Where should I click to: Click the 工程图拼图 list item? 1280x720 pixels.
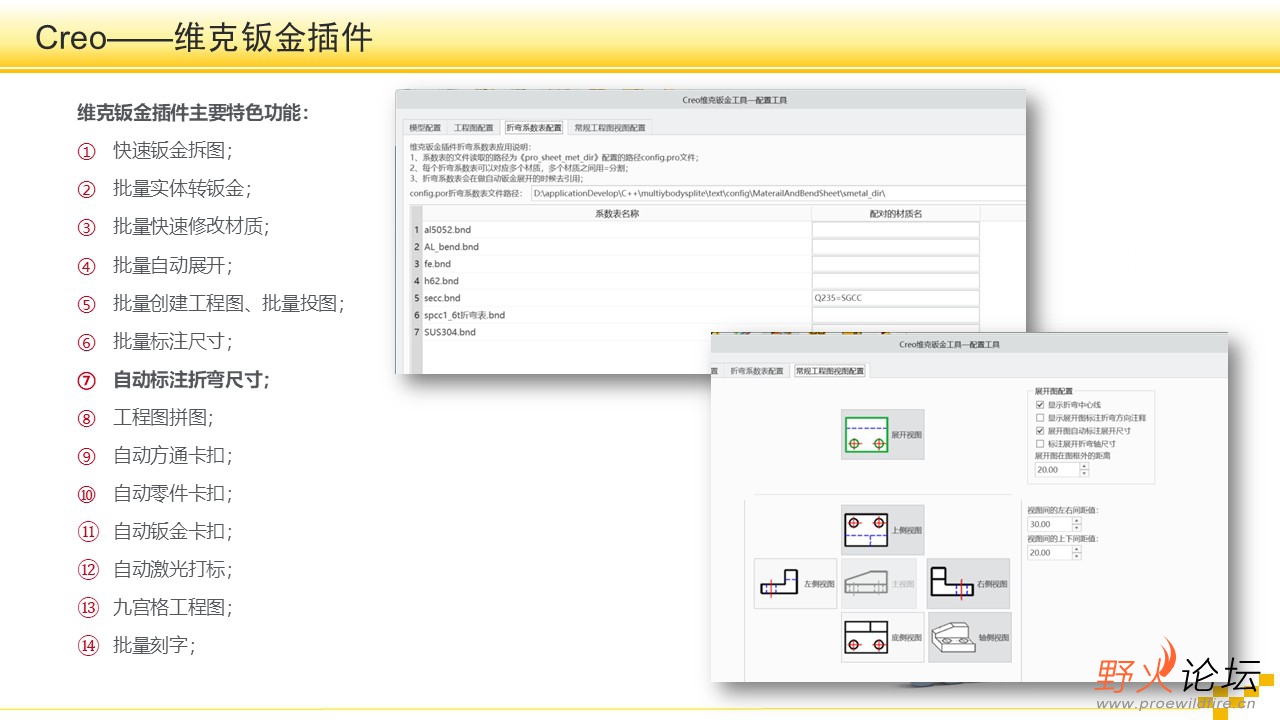point(163,418)
